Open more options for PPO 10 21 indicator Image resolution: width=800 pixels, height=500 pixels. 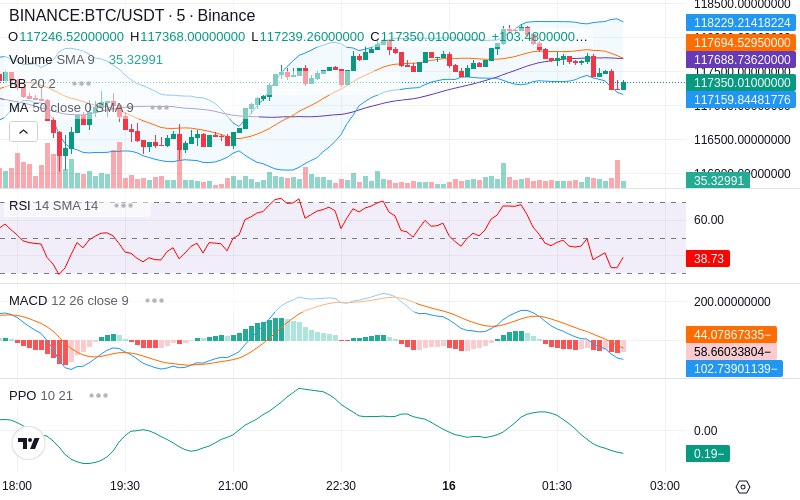[x=98, y=395]
